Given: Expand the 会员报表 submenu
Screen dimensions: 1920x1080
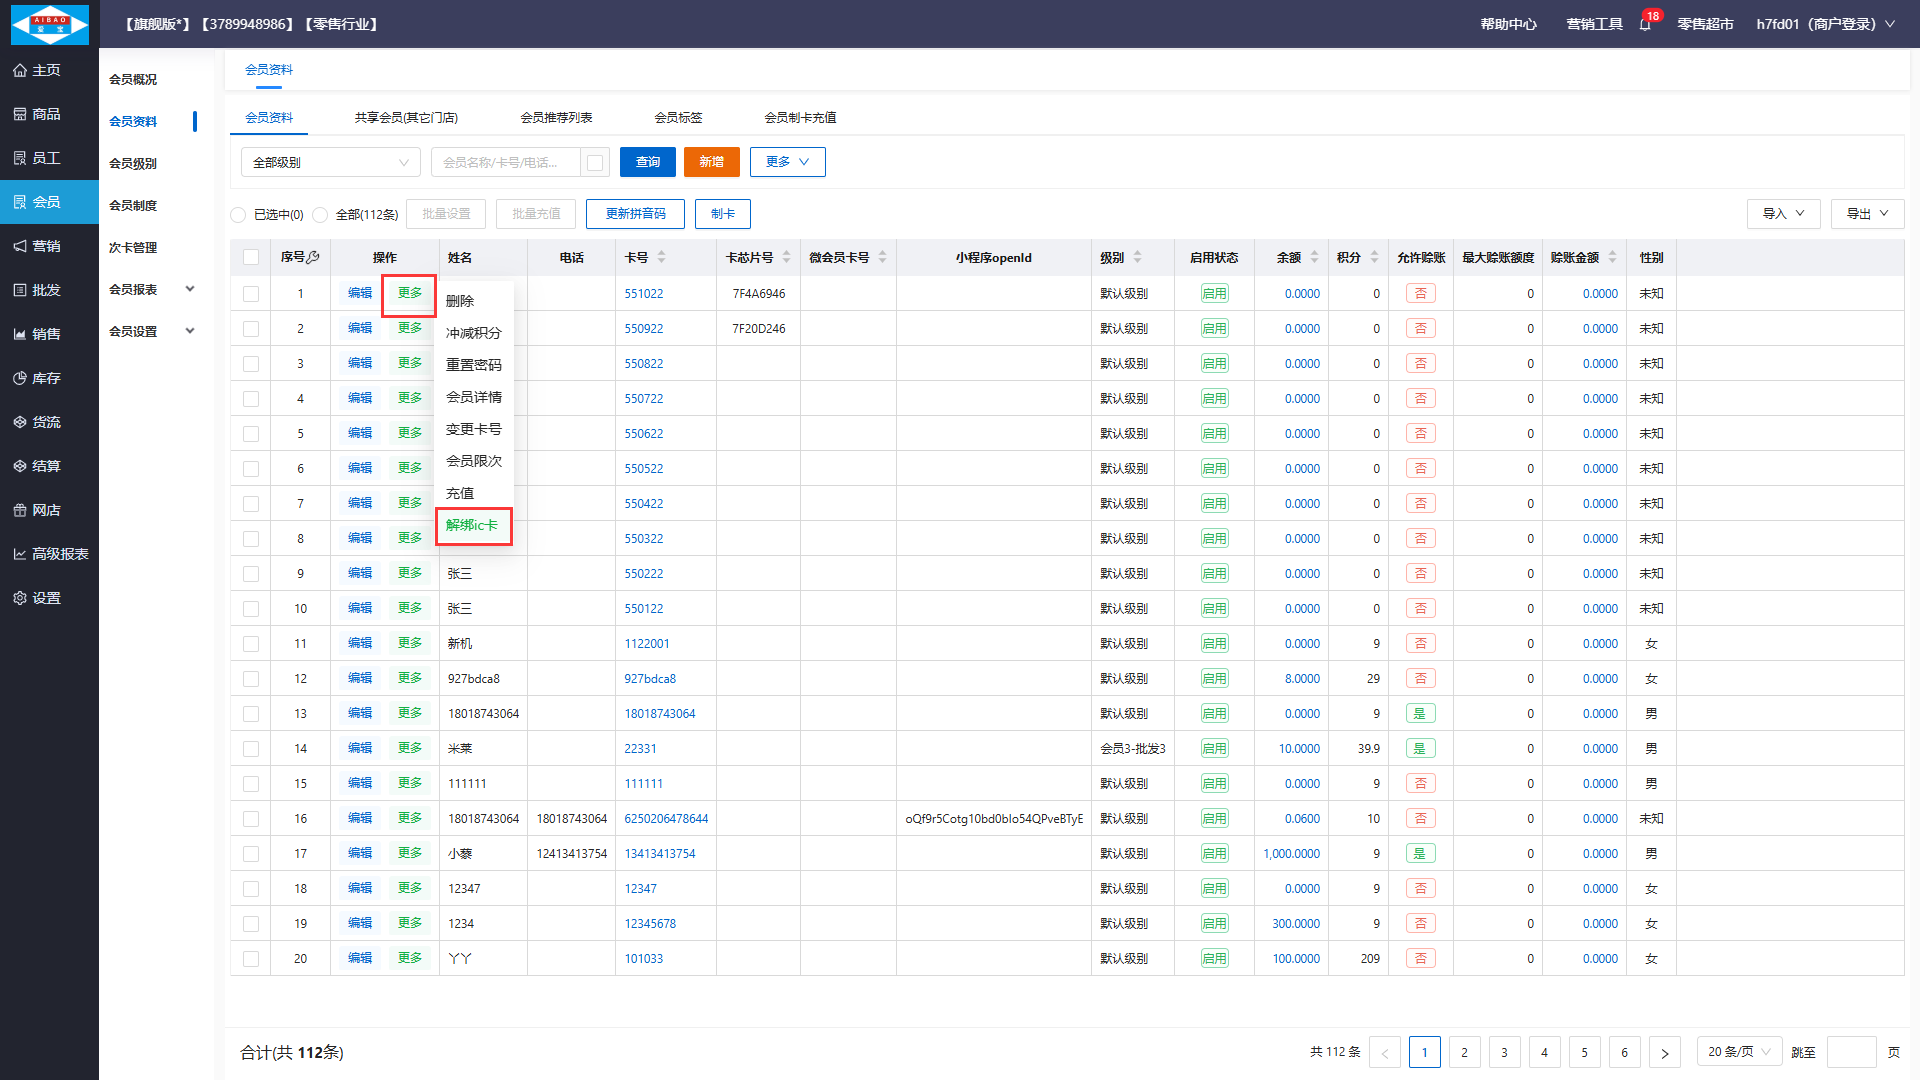Looking at the screenshot, I should (150, 289).
